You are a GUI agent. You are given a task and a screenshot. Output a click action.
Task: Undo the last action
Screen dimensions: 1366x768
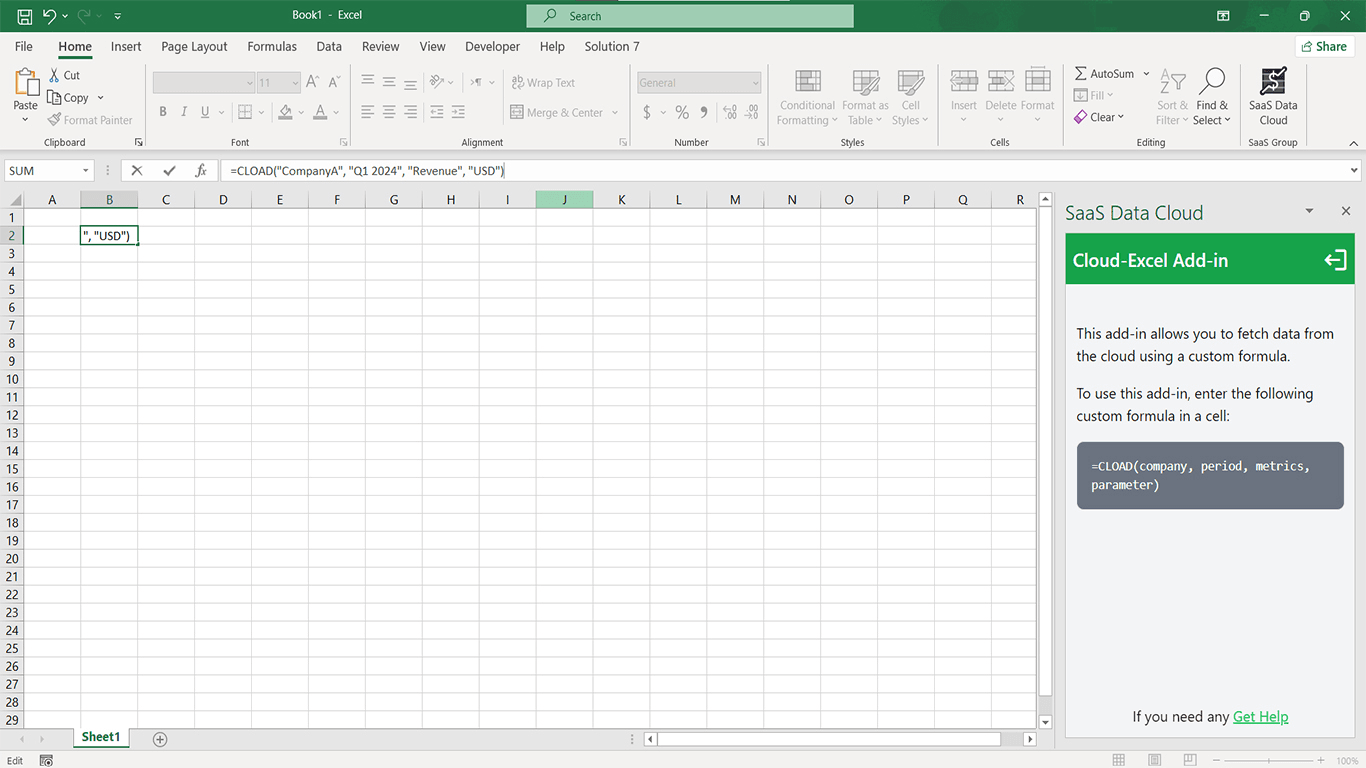[x=50, y=16]
